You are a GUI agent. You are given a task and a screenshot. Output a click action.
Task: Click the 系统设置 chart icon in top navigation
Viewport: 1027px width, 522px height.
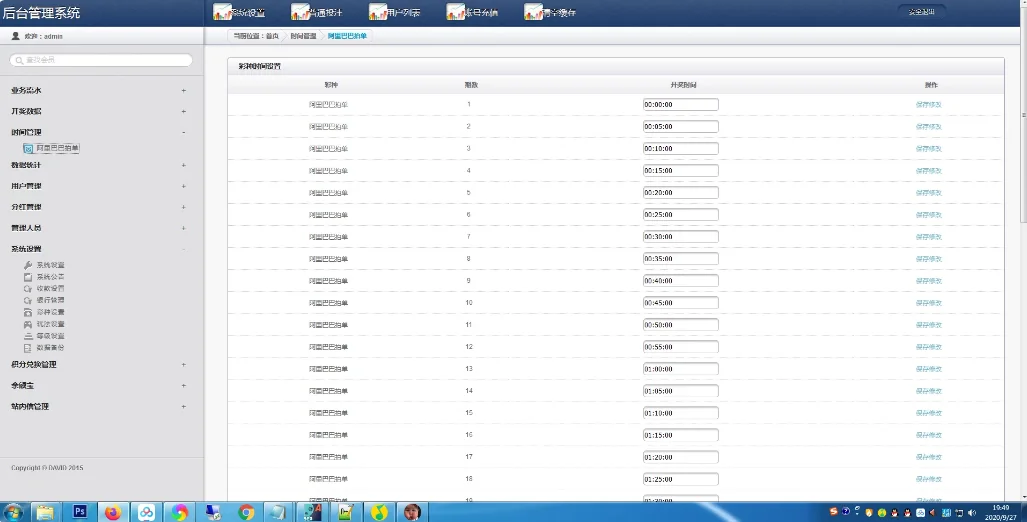[x=223, y=12]
